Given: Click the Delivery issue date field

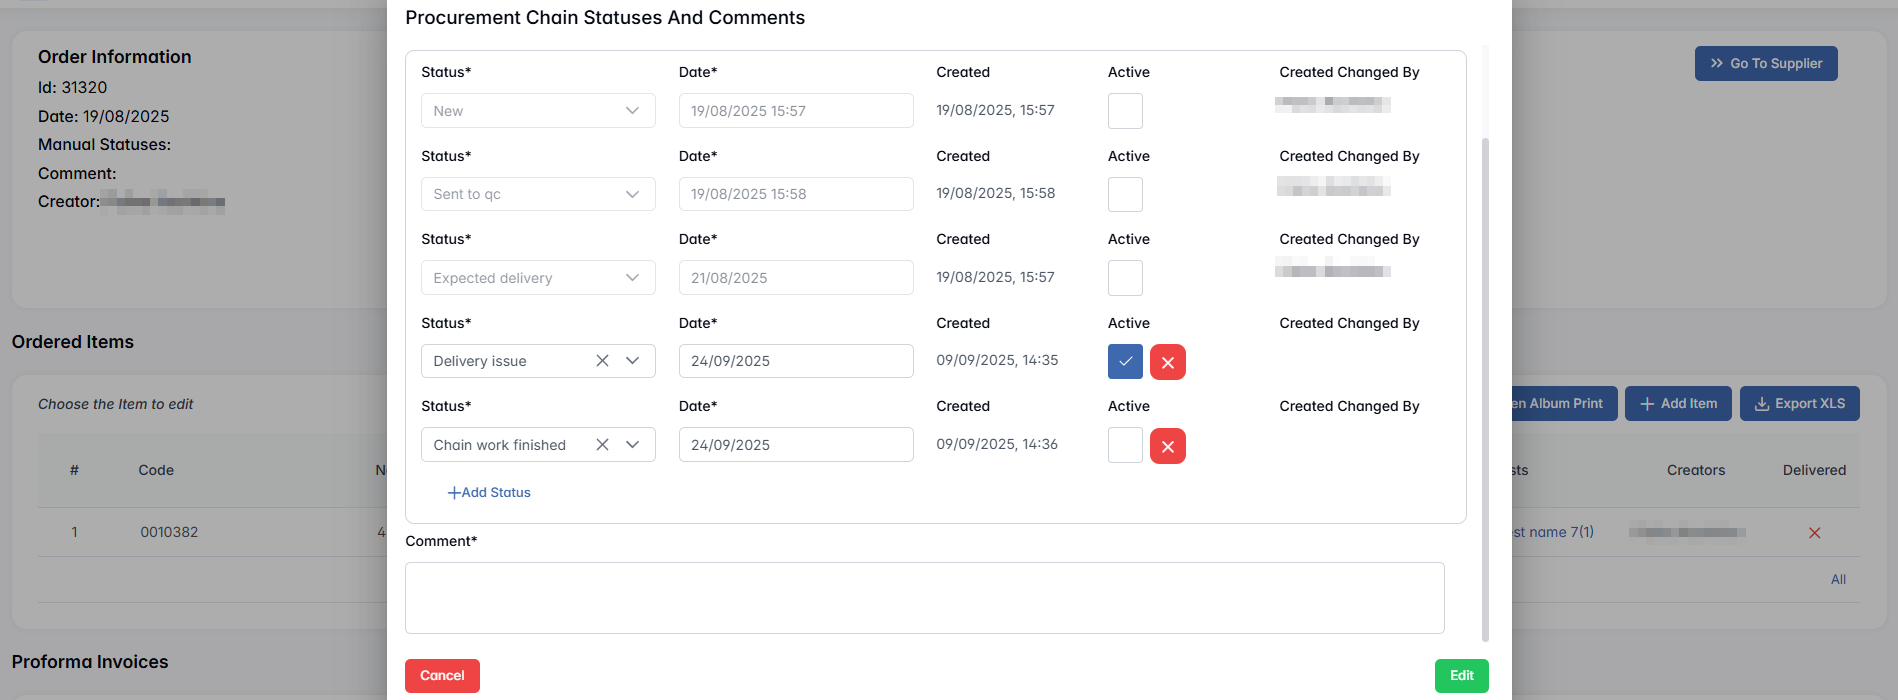Looking at the screenshot, I should 795,361.
